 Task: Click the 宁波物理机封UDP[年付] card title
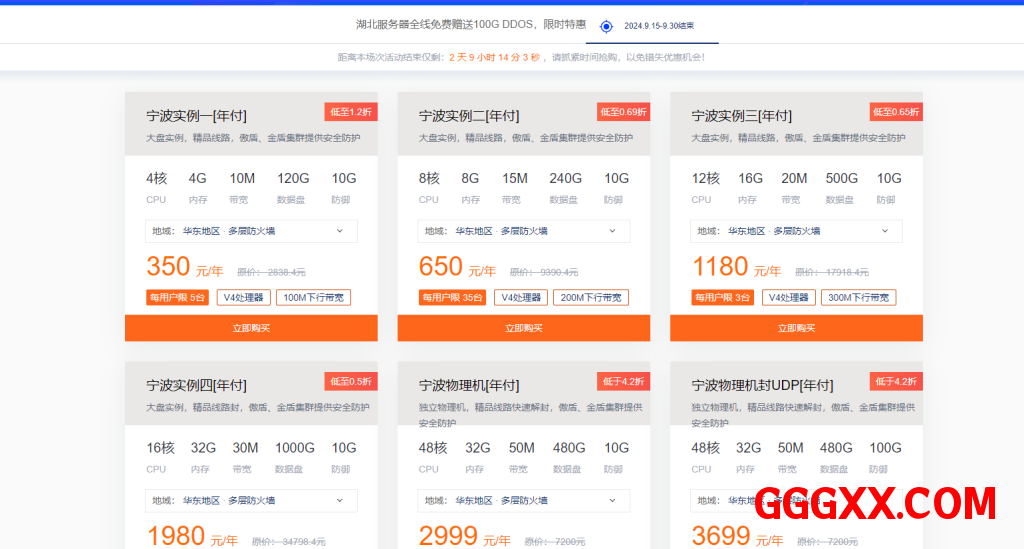click(762, 385)
